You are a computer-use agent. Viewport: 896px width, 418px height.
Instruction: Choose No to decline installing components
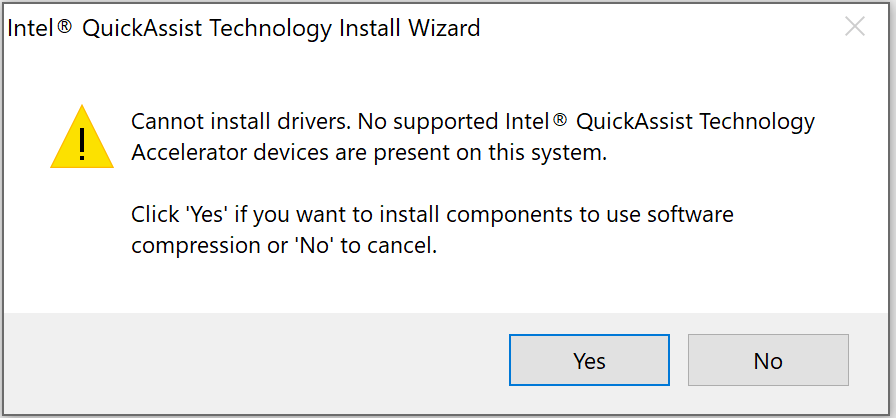(768, 360)
